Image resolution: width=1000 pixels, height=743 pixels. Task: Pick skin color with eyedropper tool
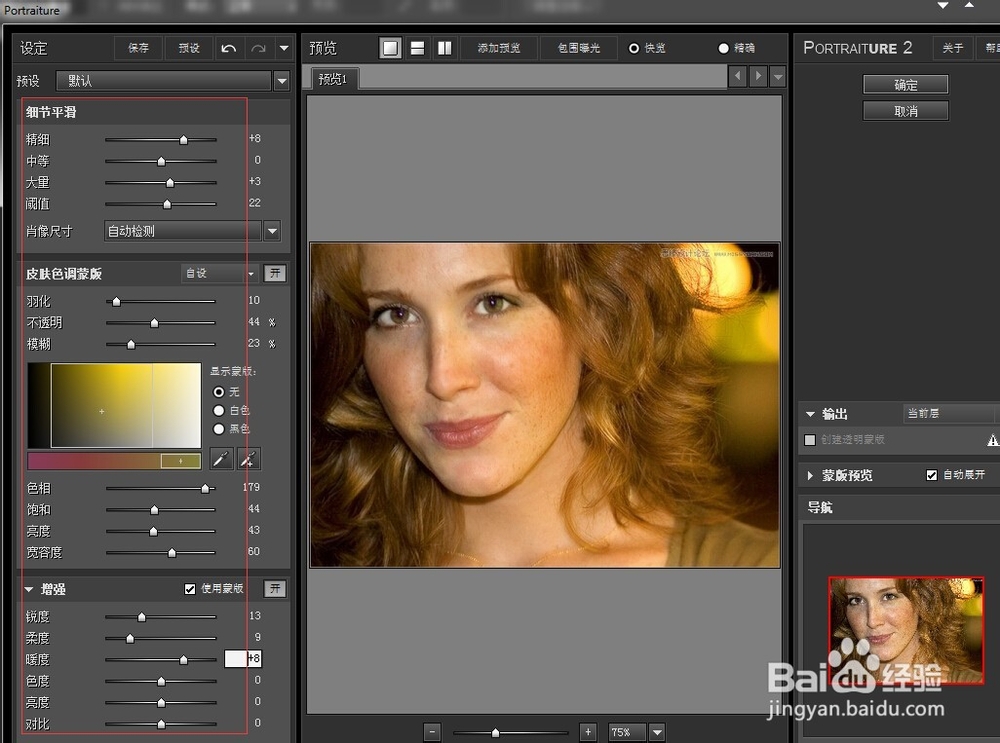point(221,459)
